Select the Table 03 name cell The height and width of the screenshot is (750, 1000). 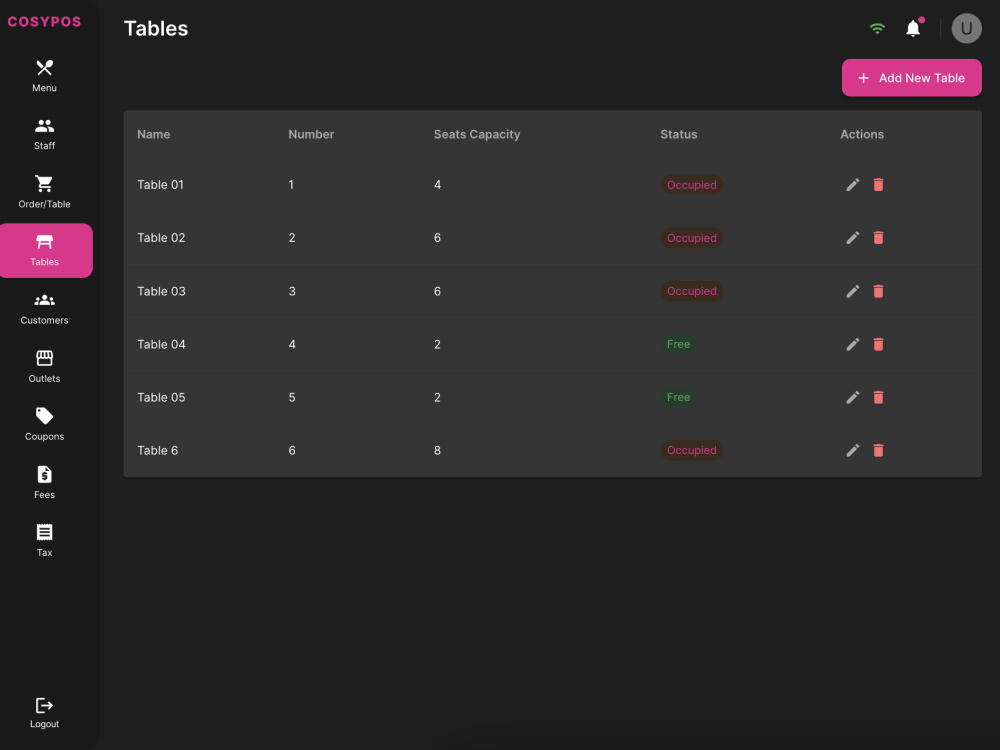[x=161, y=291]
